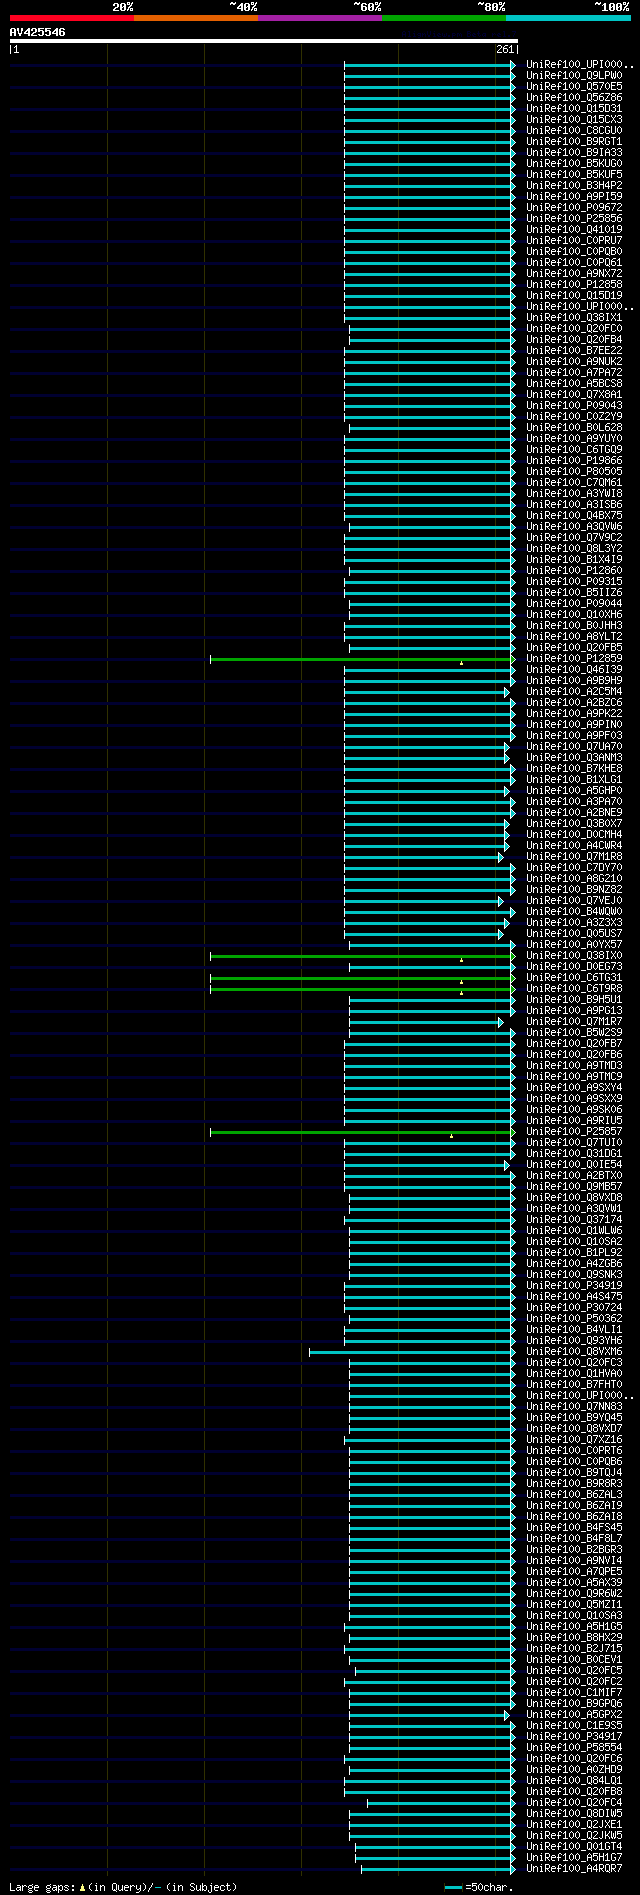Select the UniRef100_B1PL92 label

(x=574, y=1253)
